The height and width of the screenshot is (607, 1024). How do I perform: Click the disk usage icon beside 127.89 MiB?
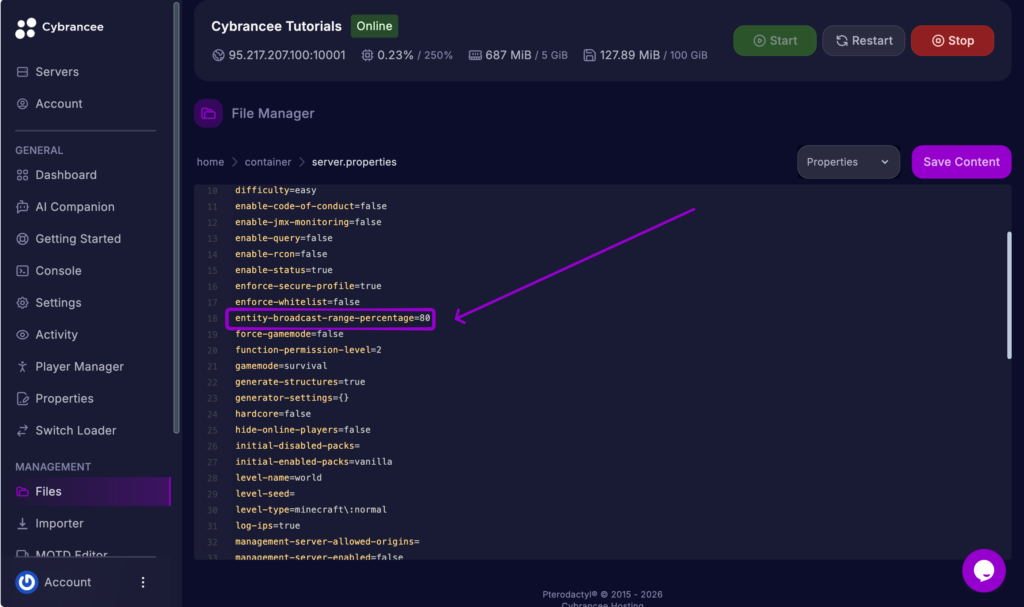(x=589, y=56)
